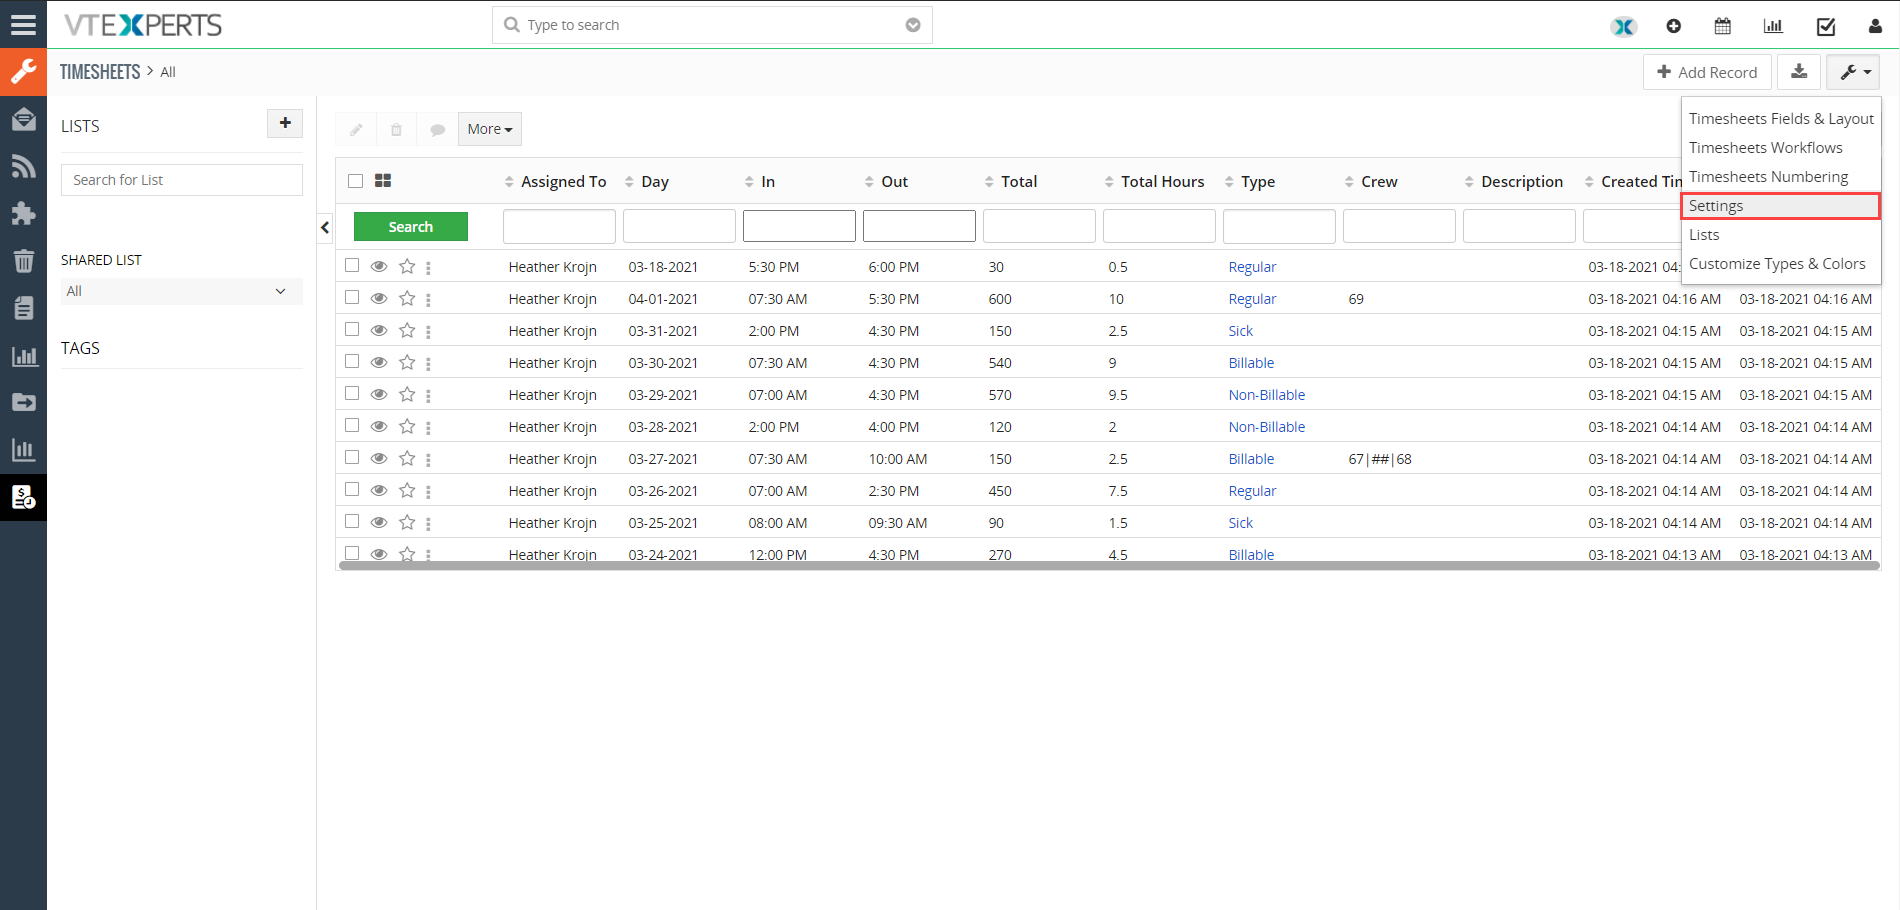This screenshot has height=910, width=1900.
Task: Click the quick create plus icon
Action: point(1673,26)
